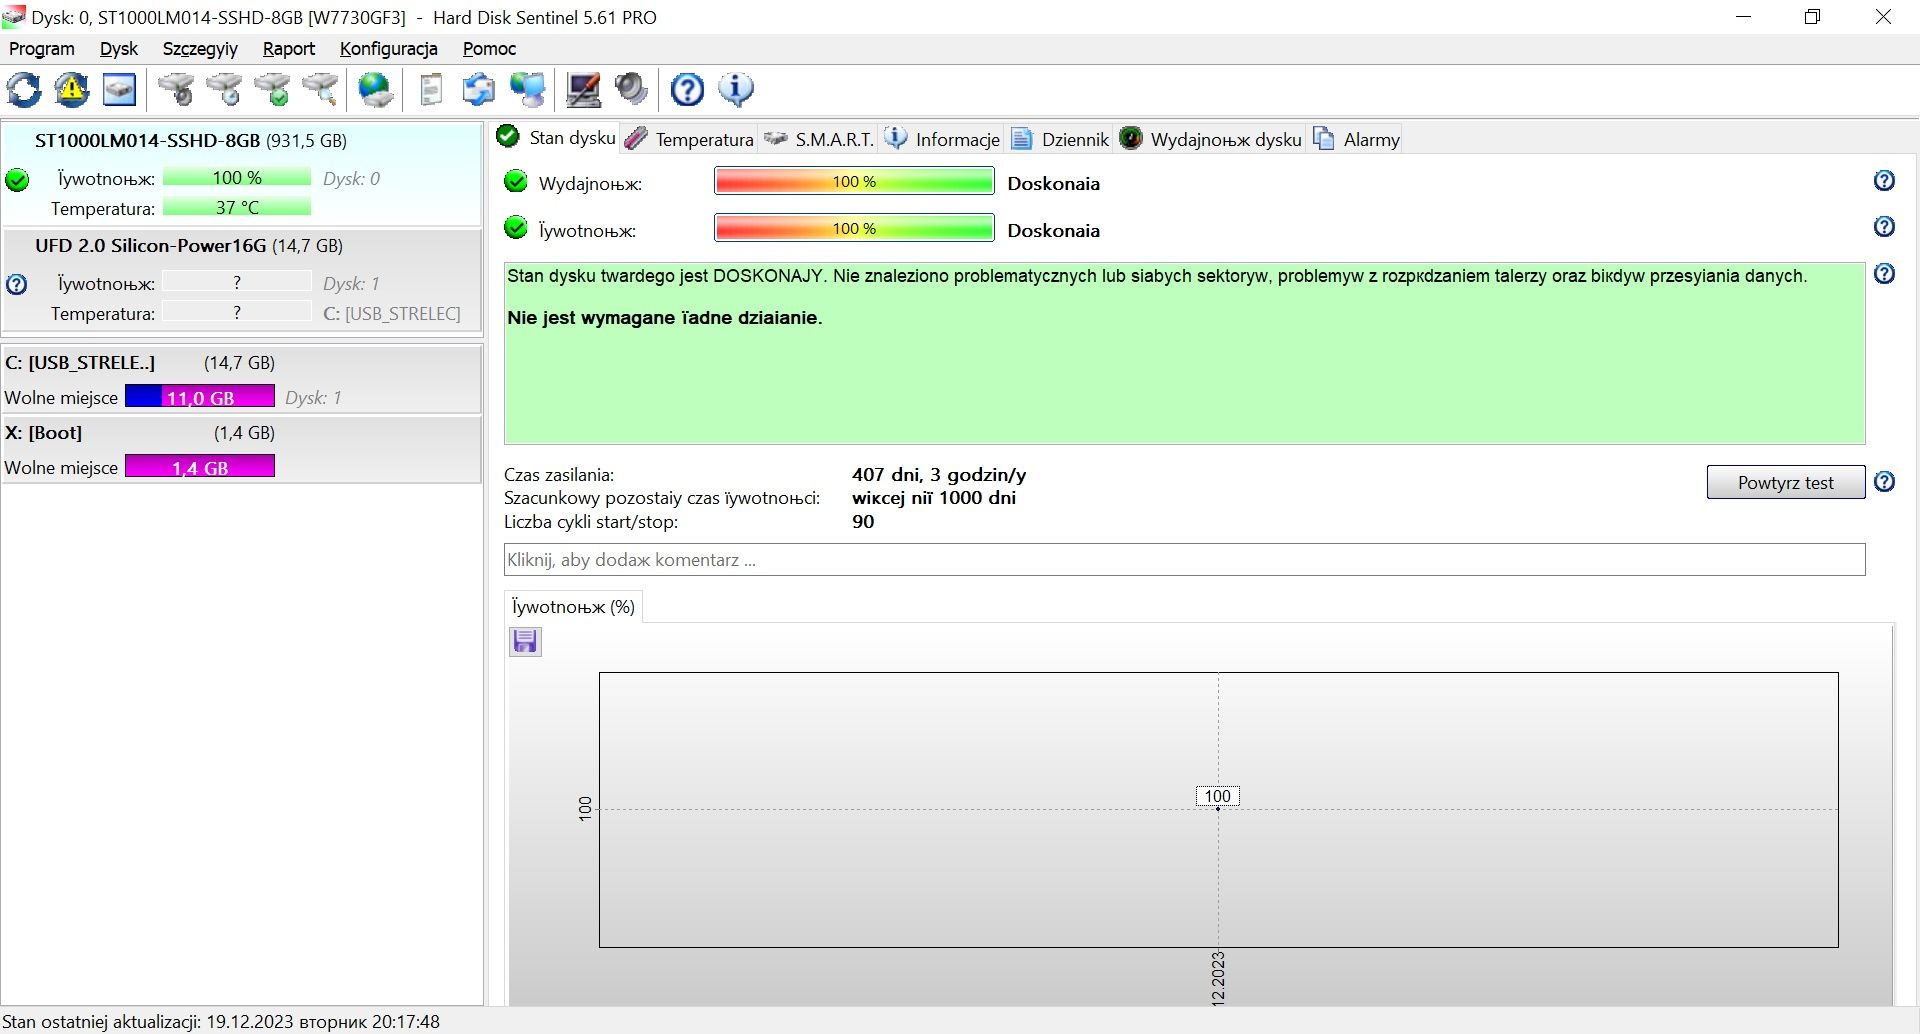This screenshot has height=1034, width=1920.
Task: Switch to the Informacje tab
Action: (x=942, y=140)
